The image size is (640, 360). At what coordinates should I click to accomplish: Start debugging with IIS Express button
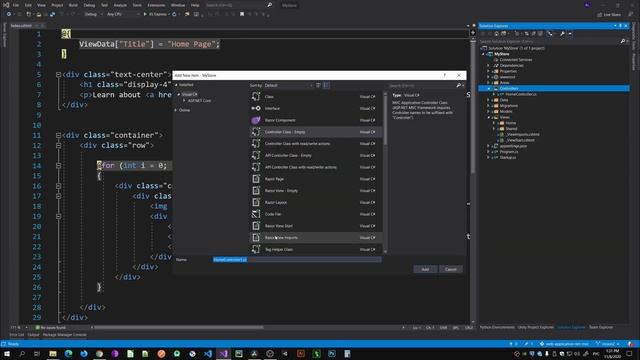[x=155, y=14]
